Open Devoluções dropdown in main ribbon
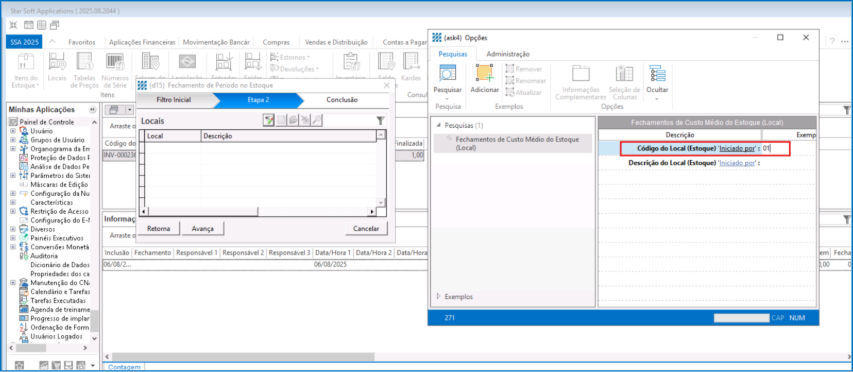 click(295, 69)
